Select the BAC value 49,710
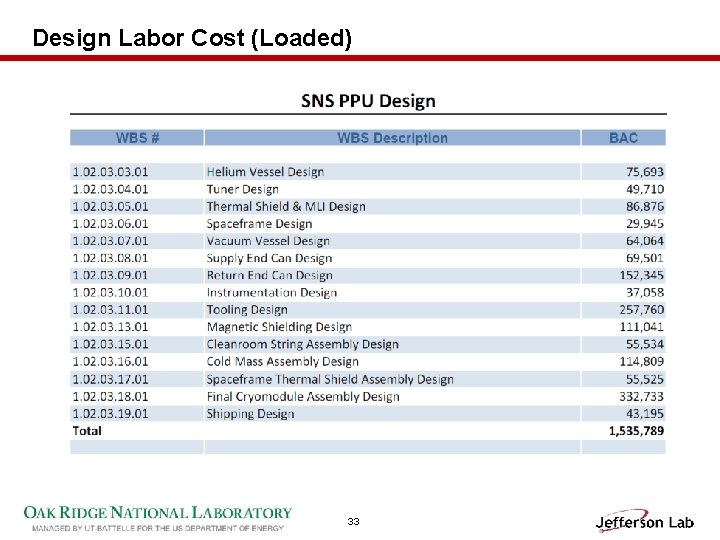 click(x=645, y=189)
